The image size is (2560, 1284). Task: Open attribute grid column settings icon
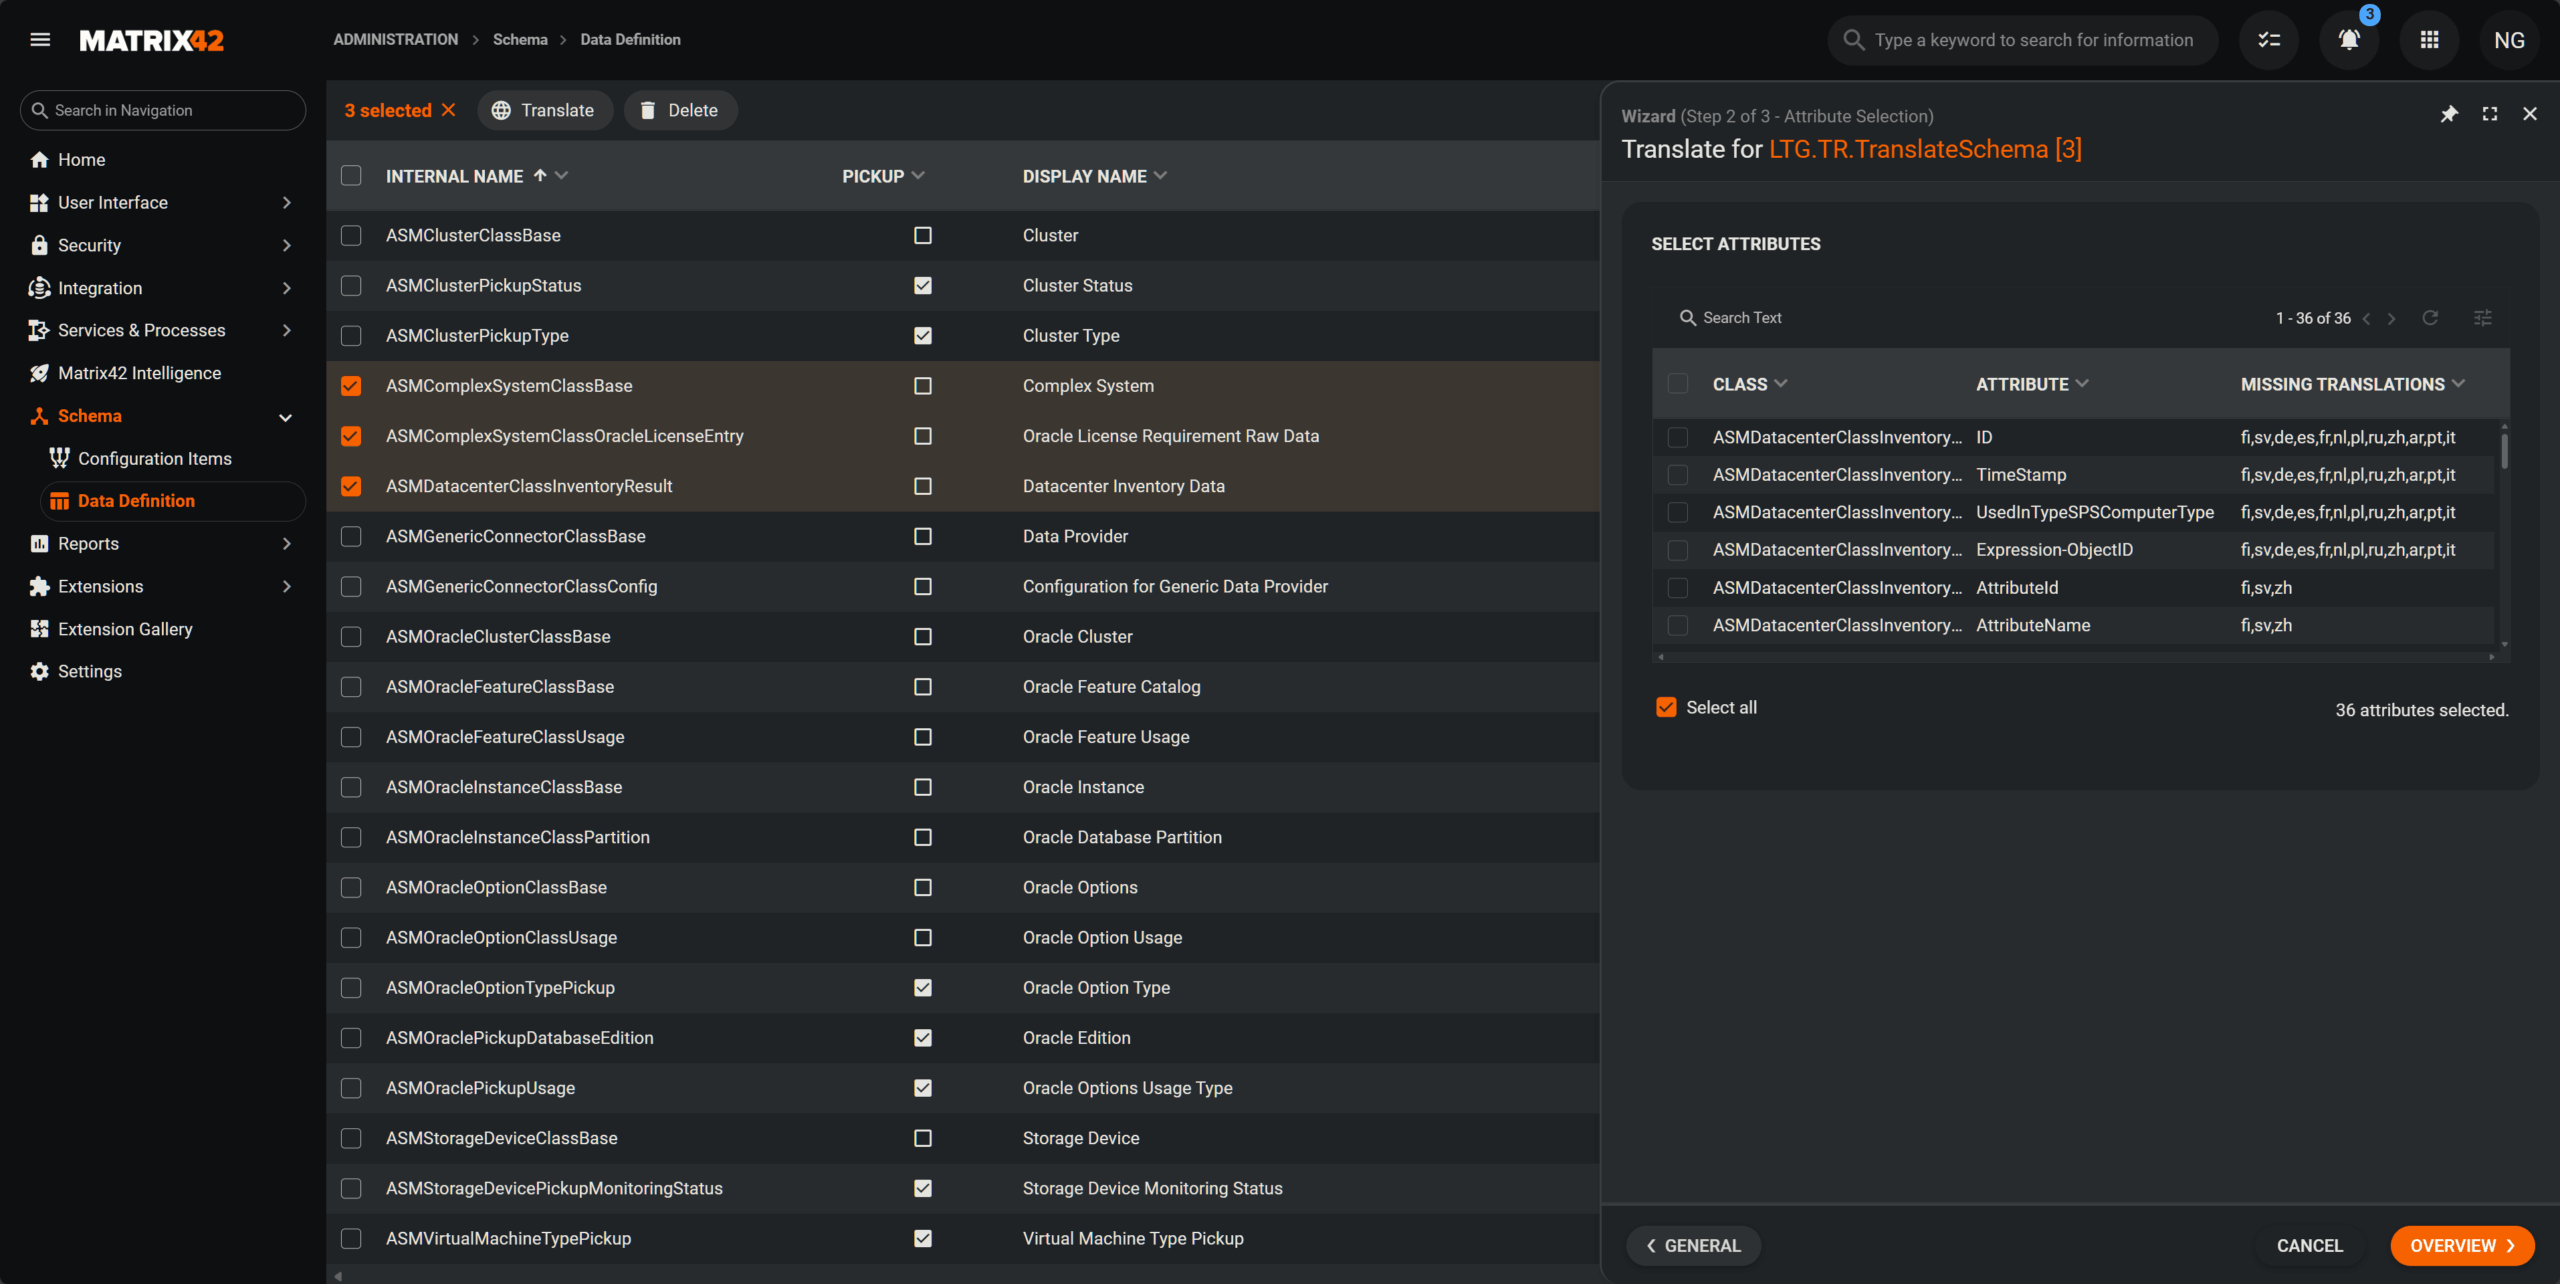(2483, 318)
